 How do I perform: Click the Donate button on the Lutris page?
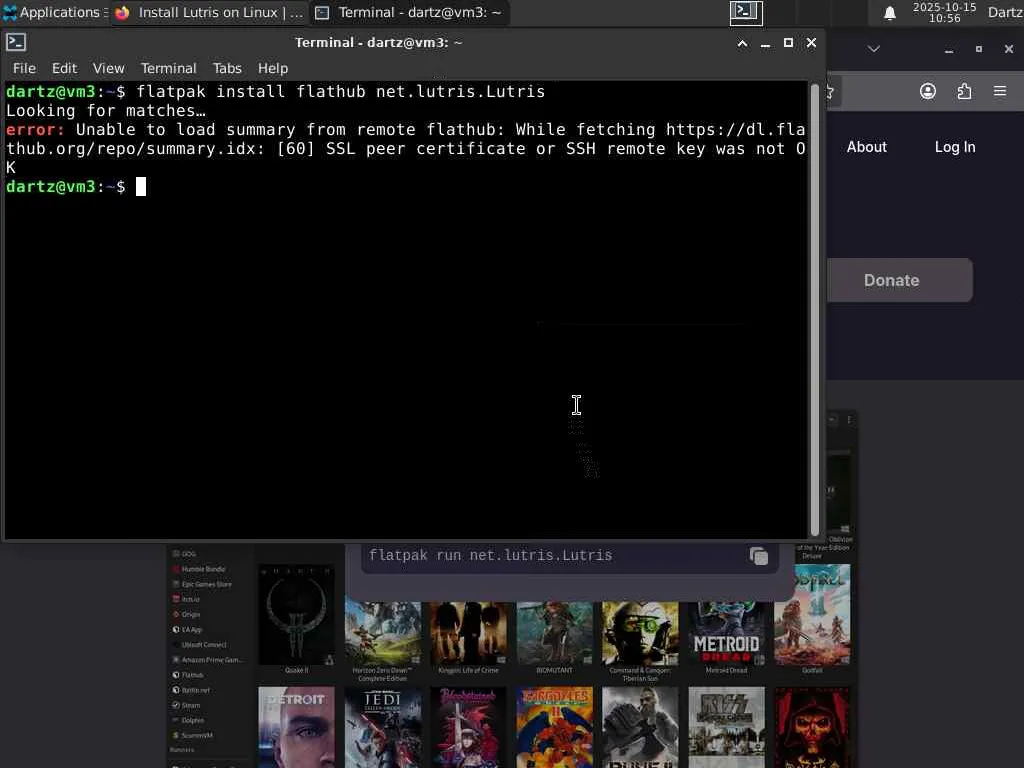tap(900, 280)
